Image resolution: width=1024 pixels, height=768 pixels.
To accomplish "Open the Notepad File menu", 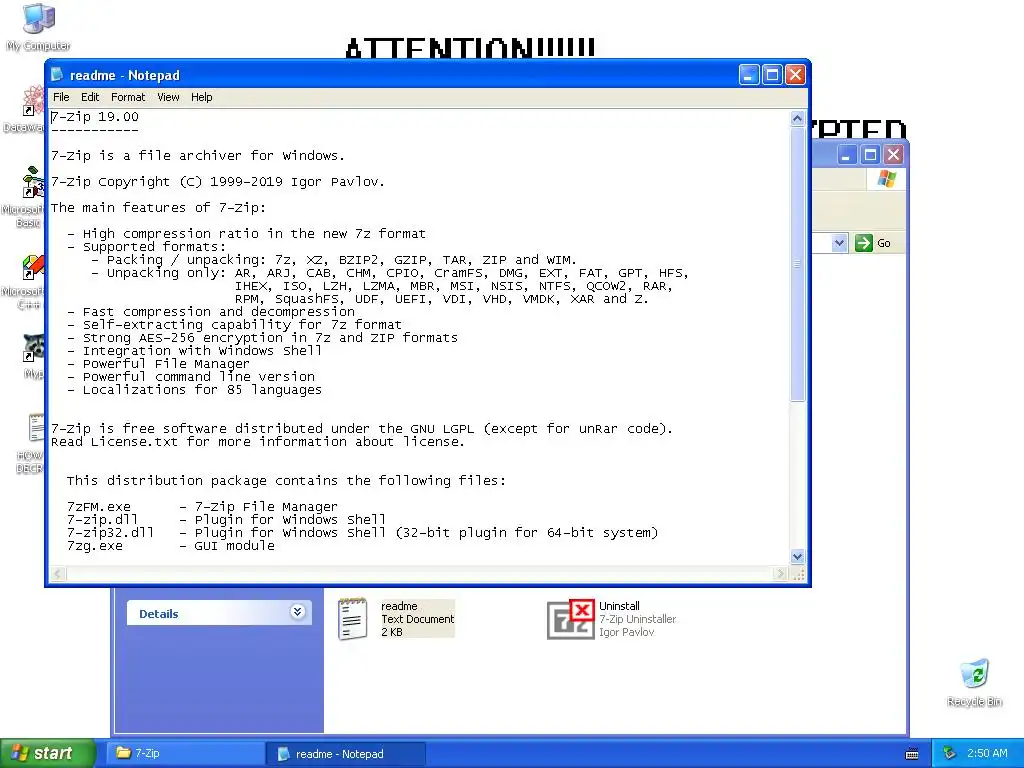I will 61,97.
